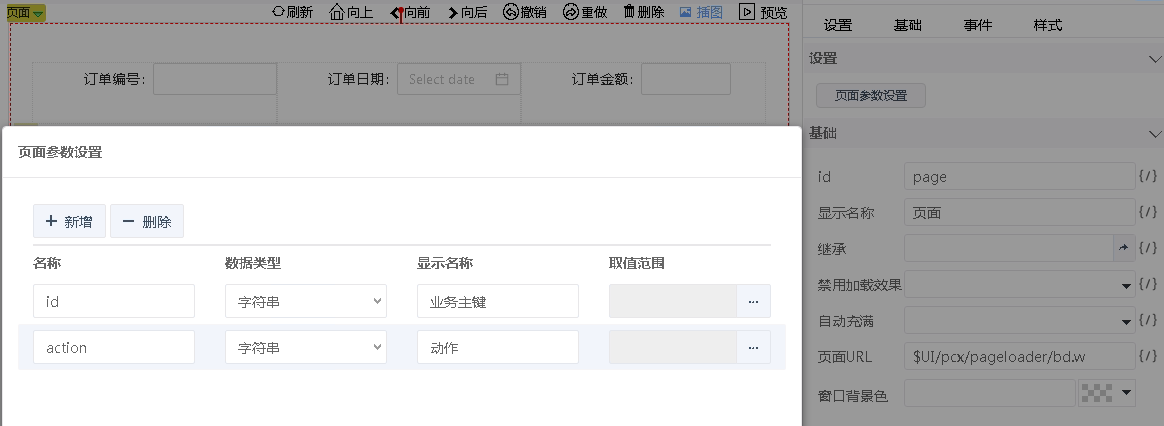Click the 页面参数设置 button
The height and width of the screenshot is (426, 1164).
(870, 96)
